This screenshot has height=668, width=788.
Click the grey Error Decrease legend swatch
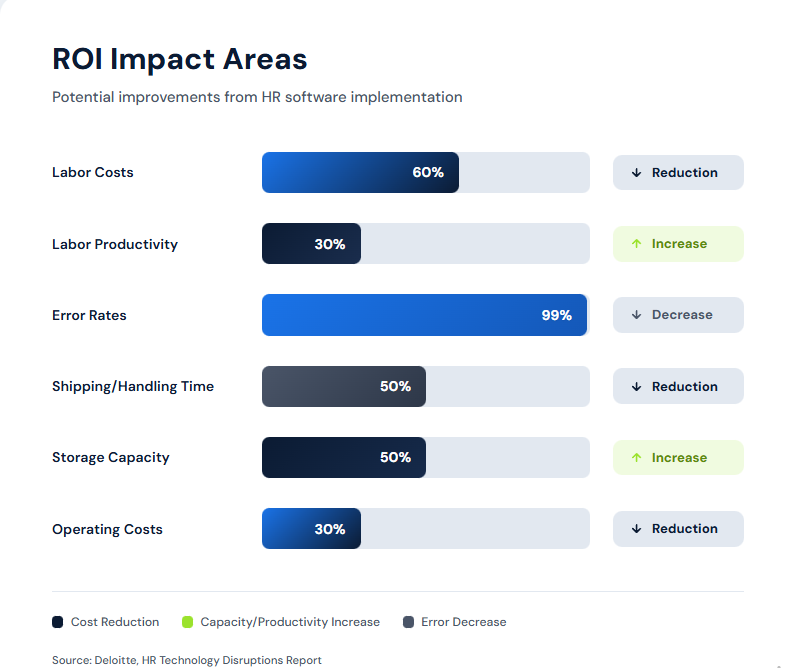click(x=408, y=622)
